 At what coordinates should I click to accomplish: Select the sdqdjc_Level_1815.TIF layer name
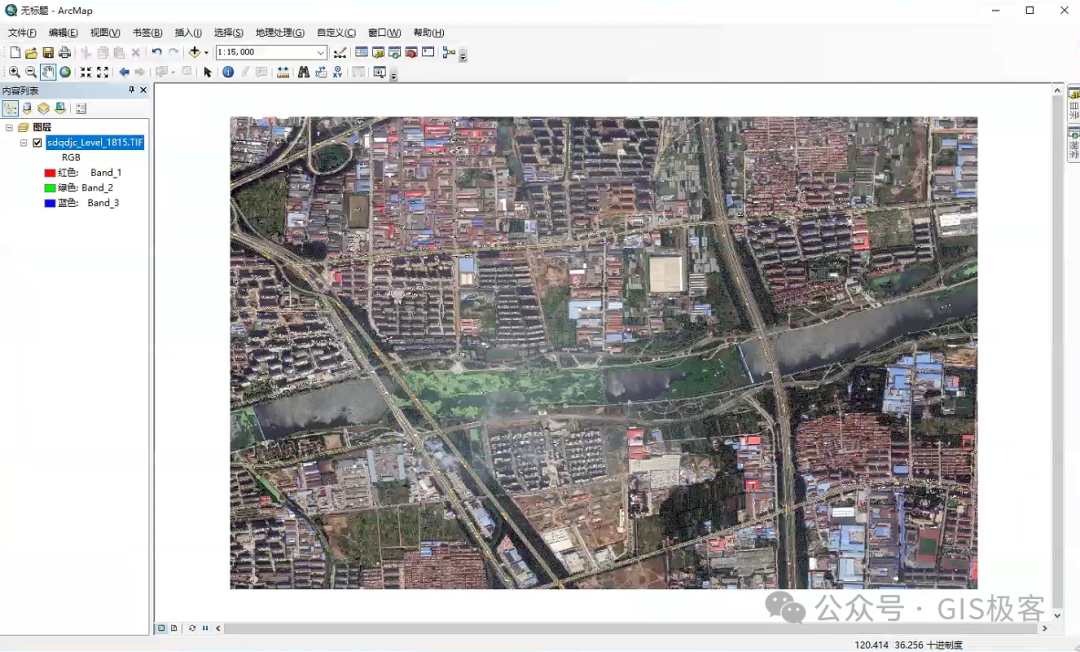(x=95, y=143)
